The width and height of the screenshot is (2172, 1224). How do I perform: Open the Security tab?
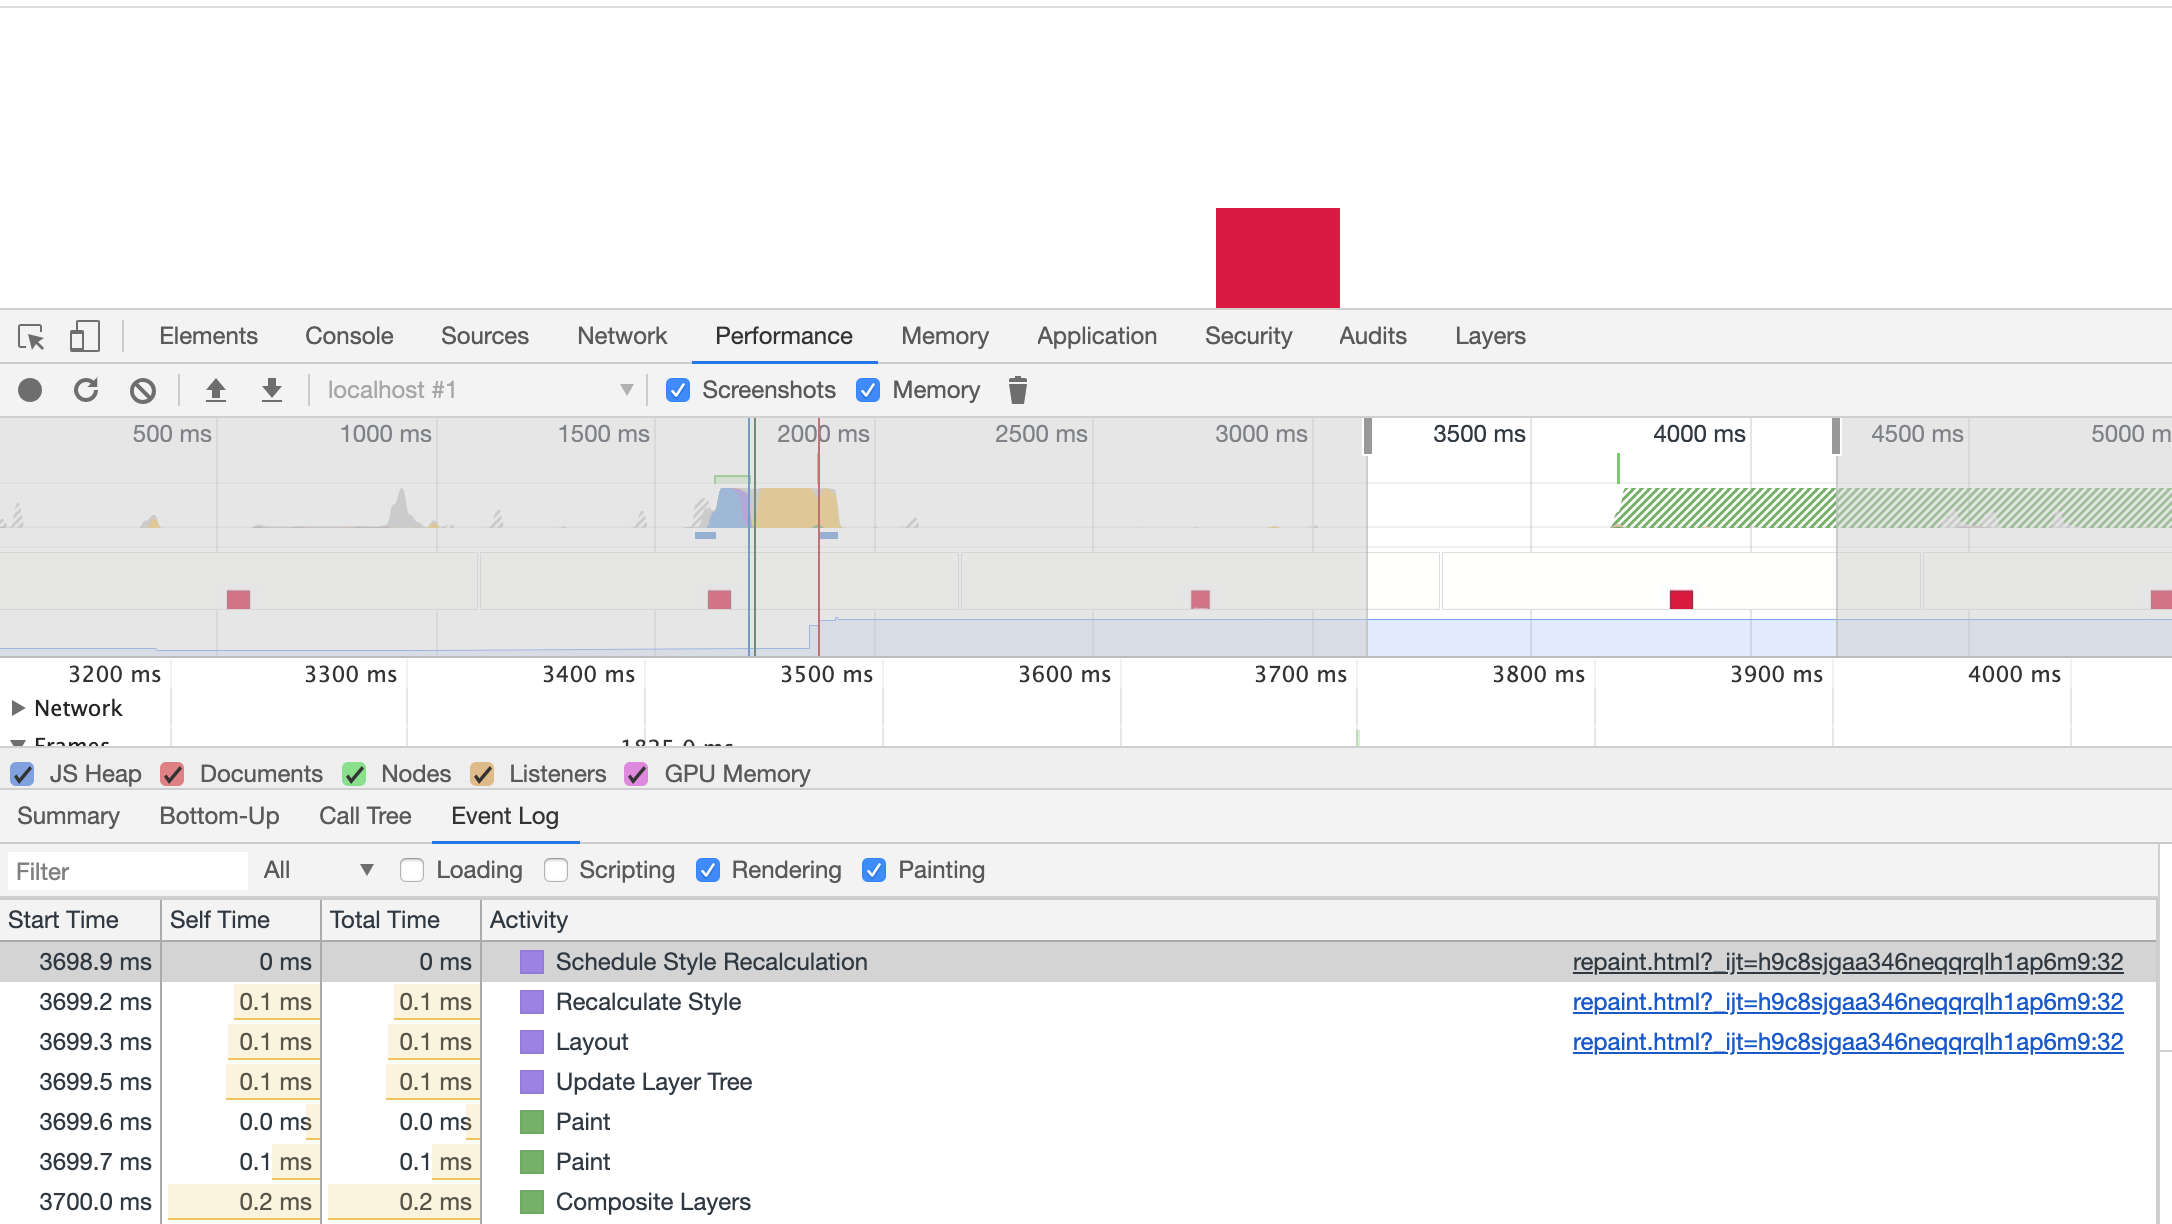[x=1248, y=336]
